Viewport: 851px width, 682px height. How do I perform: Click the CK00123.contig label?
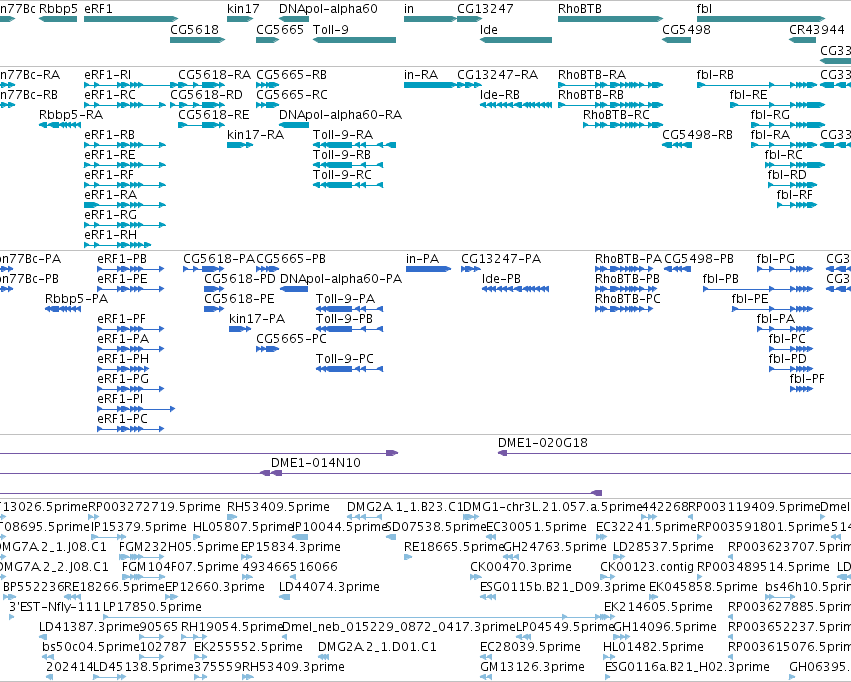pos(647,568)
